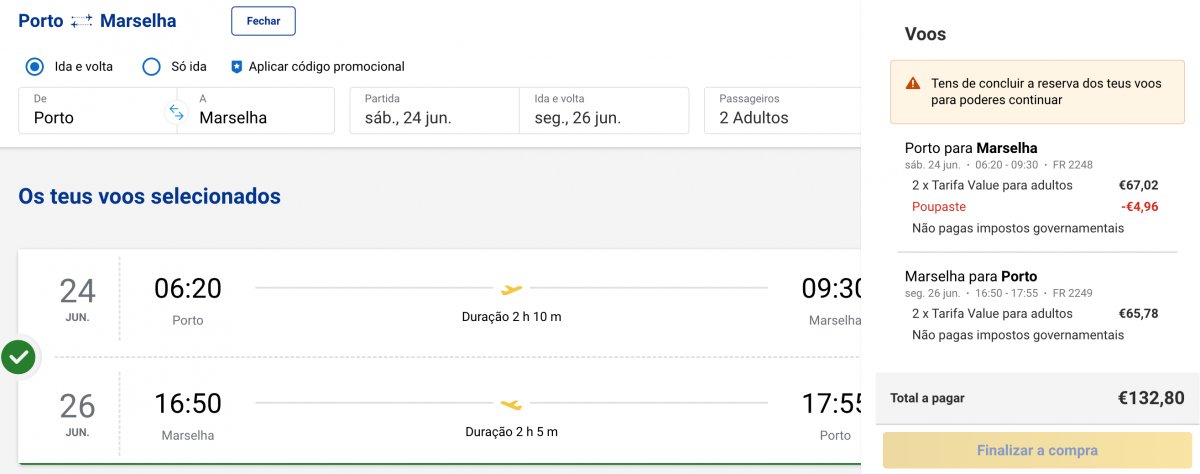Select the Só ida radio button
Image resolution: width=1200 pixels, height=474 pixels.
[x=151, y=67]
